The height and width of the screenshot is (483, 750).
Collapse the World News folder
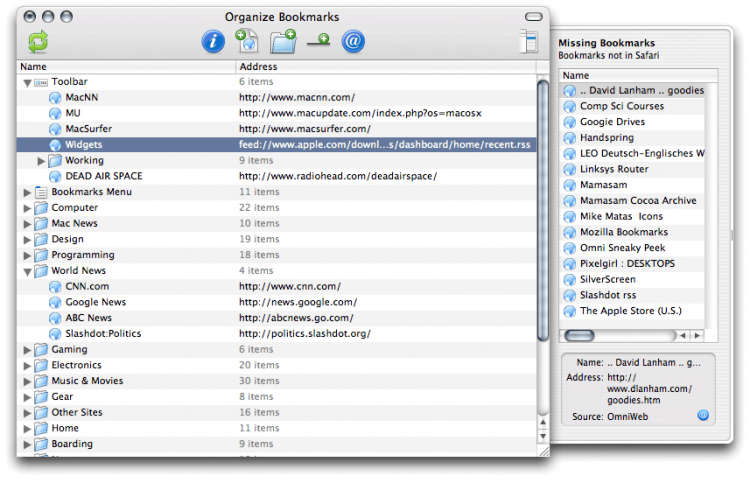click(x=28, y=271)
